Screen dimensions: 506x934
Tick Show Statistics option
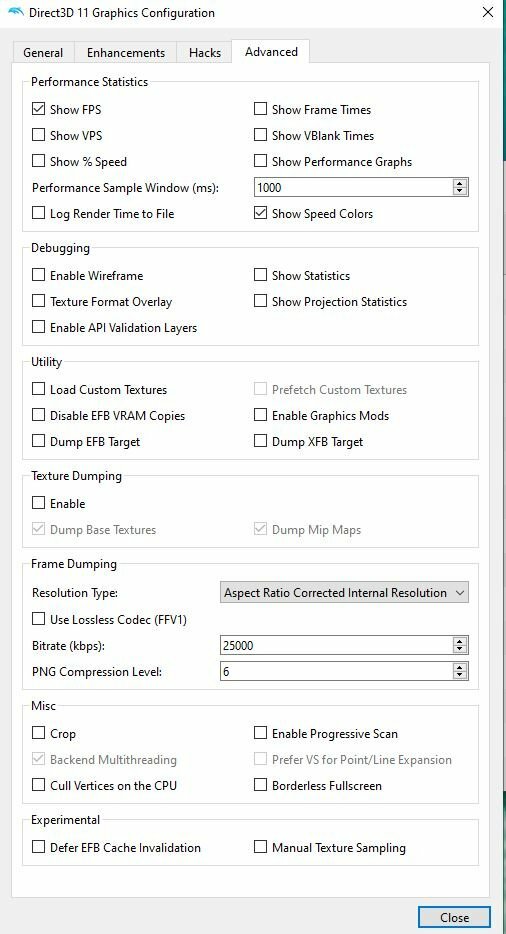(260, 275)
